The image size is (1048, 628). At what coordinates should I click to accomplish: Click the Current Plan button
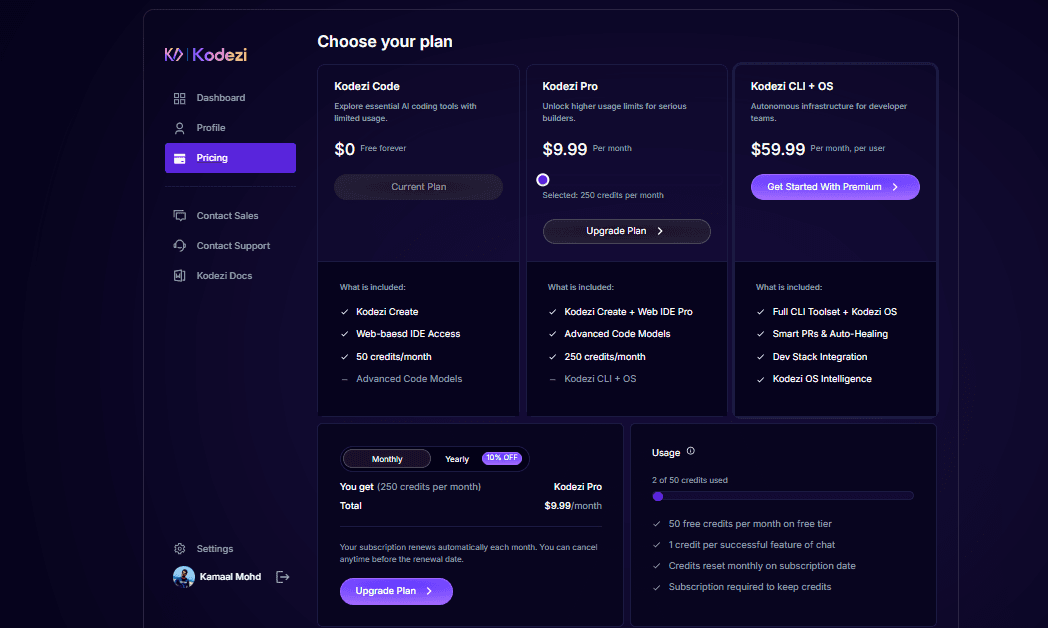418,186
